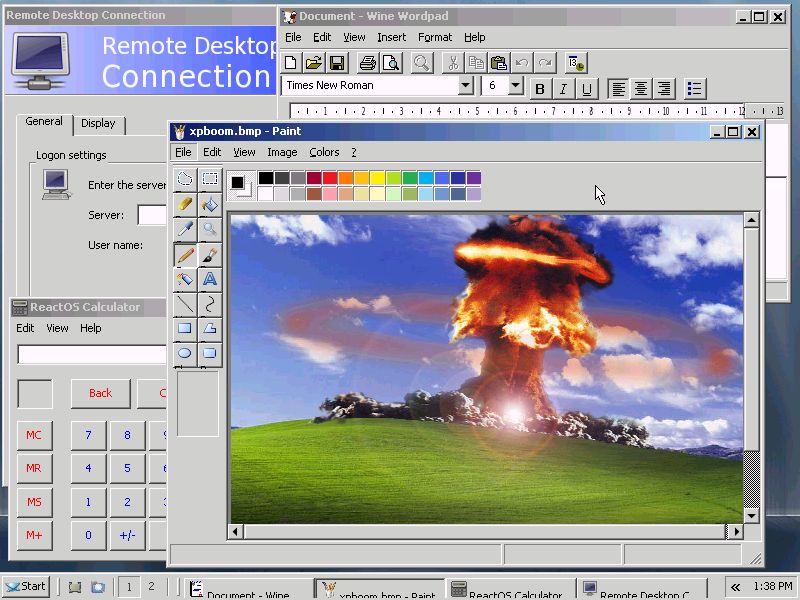Select the Text tool in Paint

tap(208, 279)
